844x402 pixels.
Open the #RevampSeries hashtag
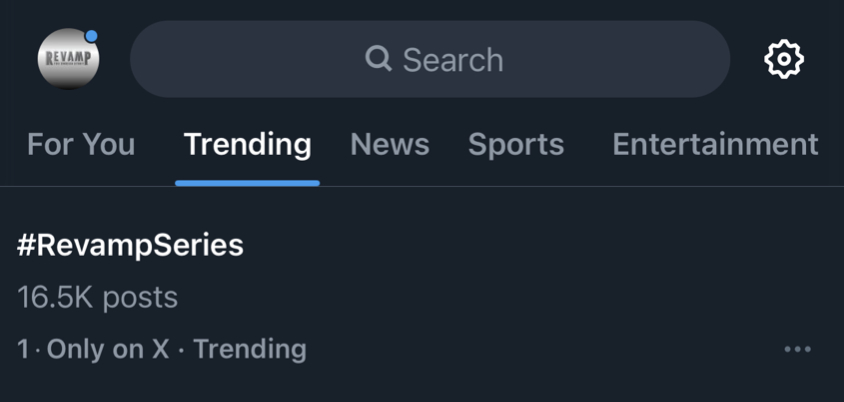click(130, 245)
